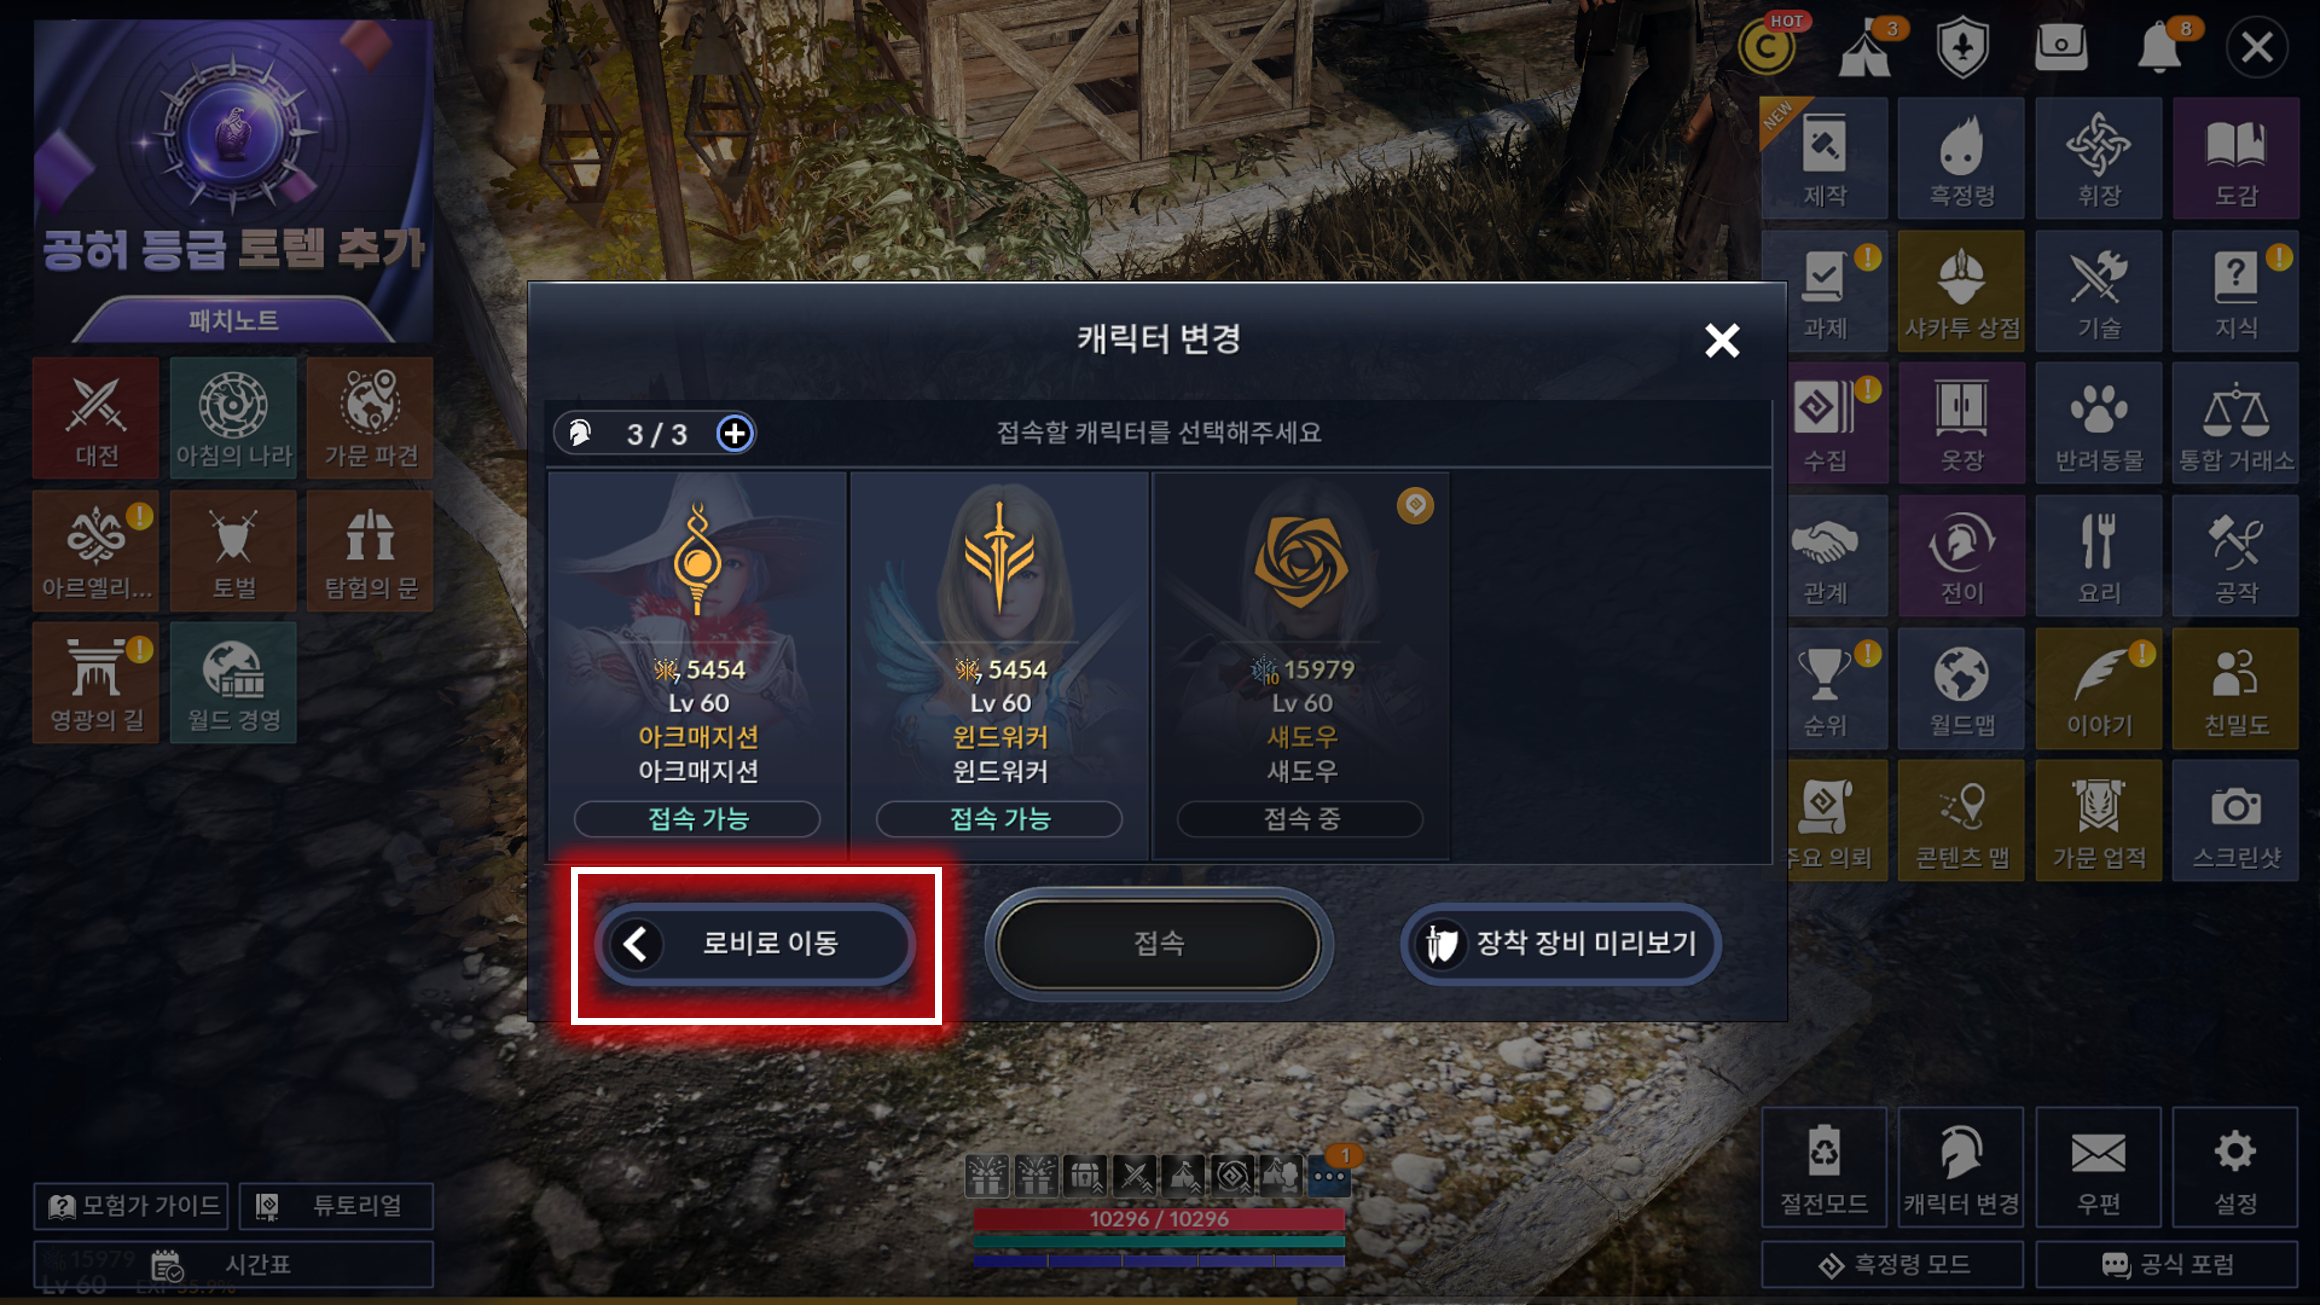Click the notification bell icon

pyautogui.click(x=2160, y=46)
